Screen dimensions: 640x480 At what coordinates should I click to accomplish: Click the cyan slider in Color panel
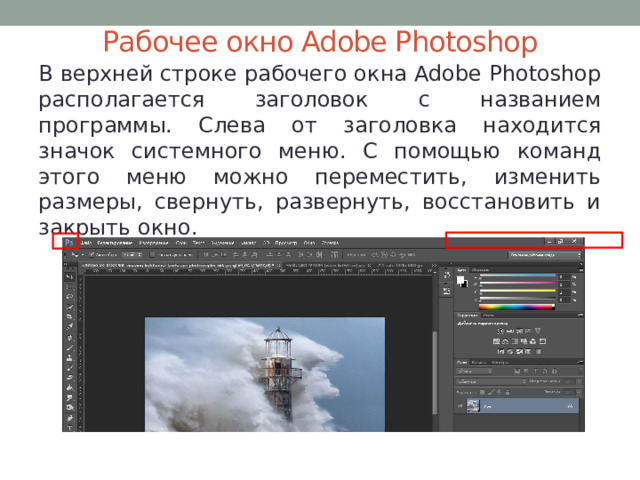tap(518, 276)
